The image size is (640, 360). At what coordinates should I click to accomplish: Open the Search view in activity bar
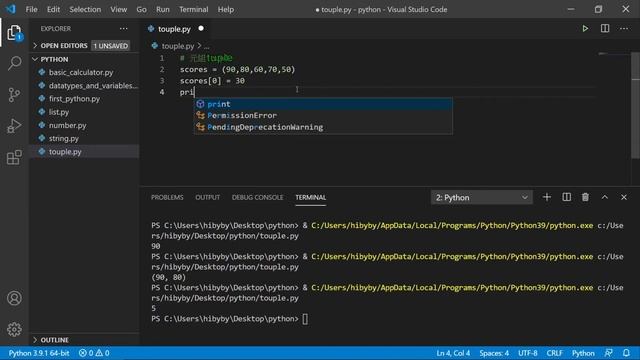coord(14,63)
